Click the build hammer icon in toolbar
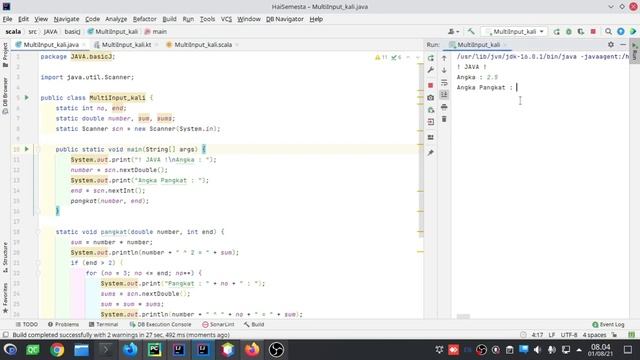The image size is (640, 360). tap(471, 31)
